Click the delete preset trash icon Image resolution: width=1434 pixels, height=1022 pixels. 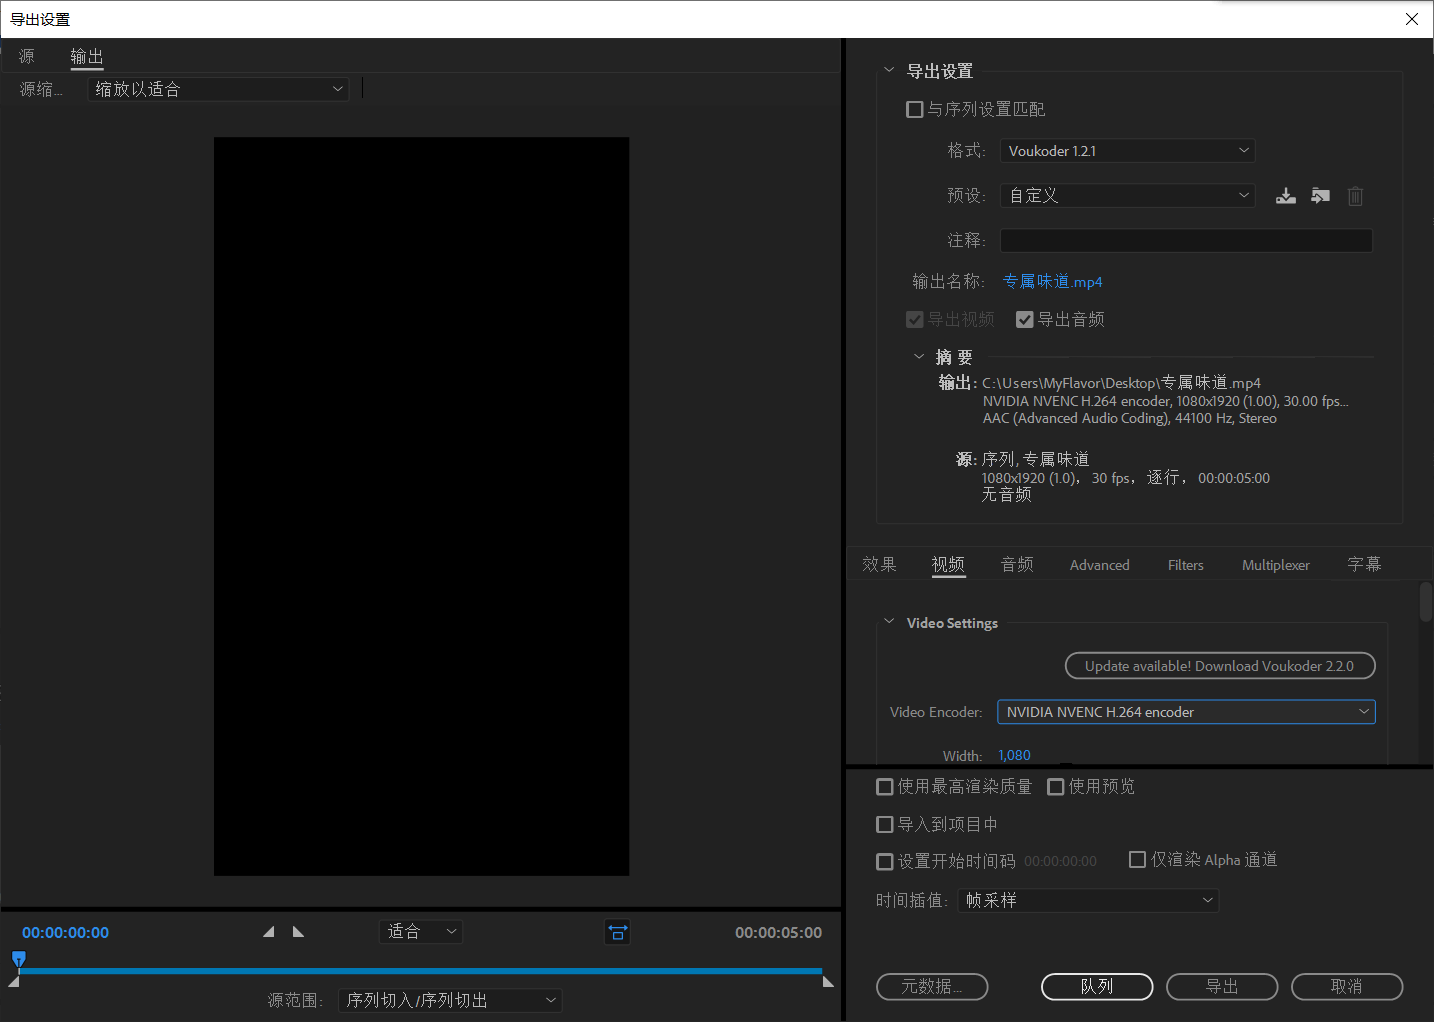1355,196
